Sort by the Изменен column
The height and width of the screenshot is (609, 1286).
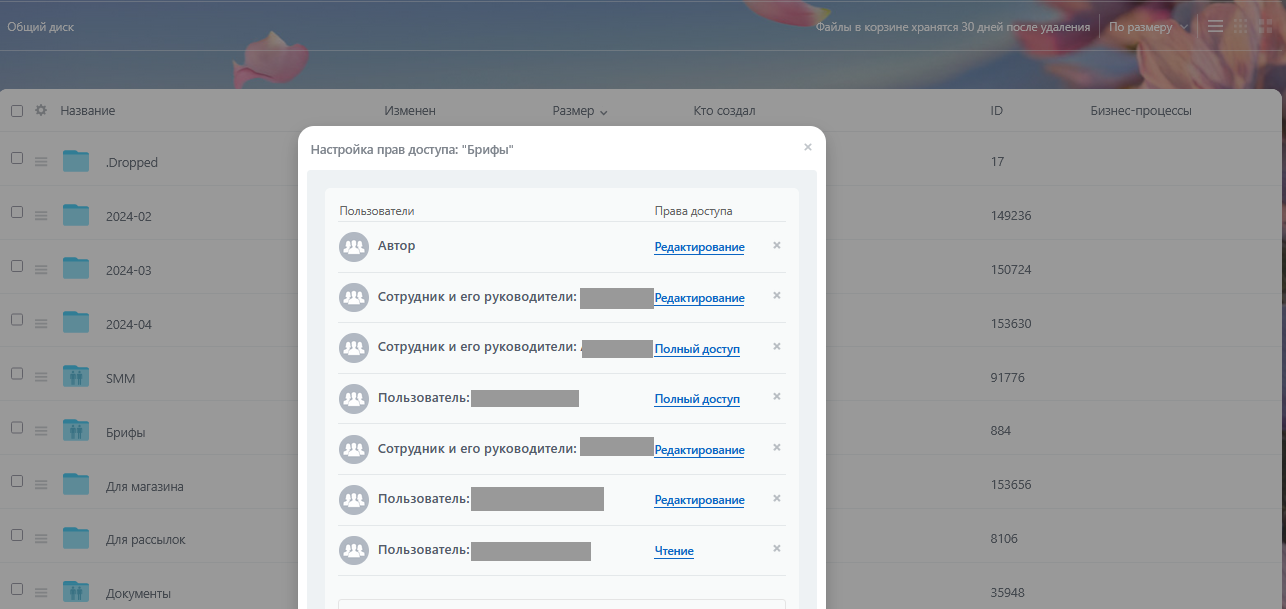click(410, 111)
